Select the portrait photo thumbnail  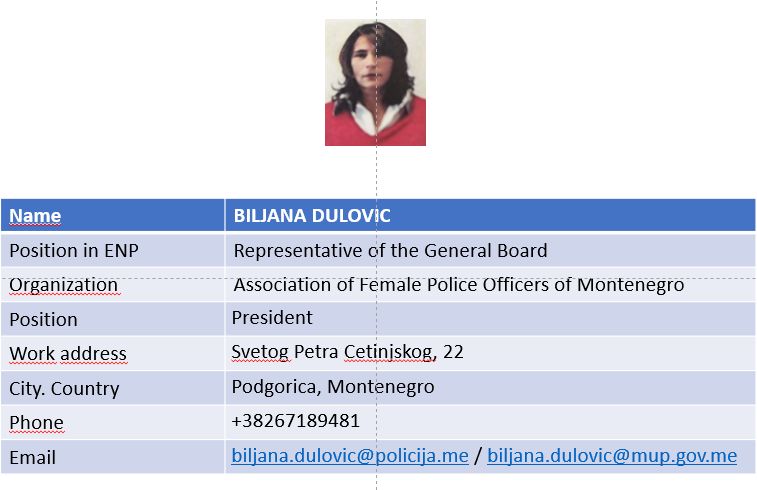tap(375, 83)
